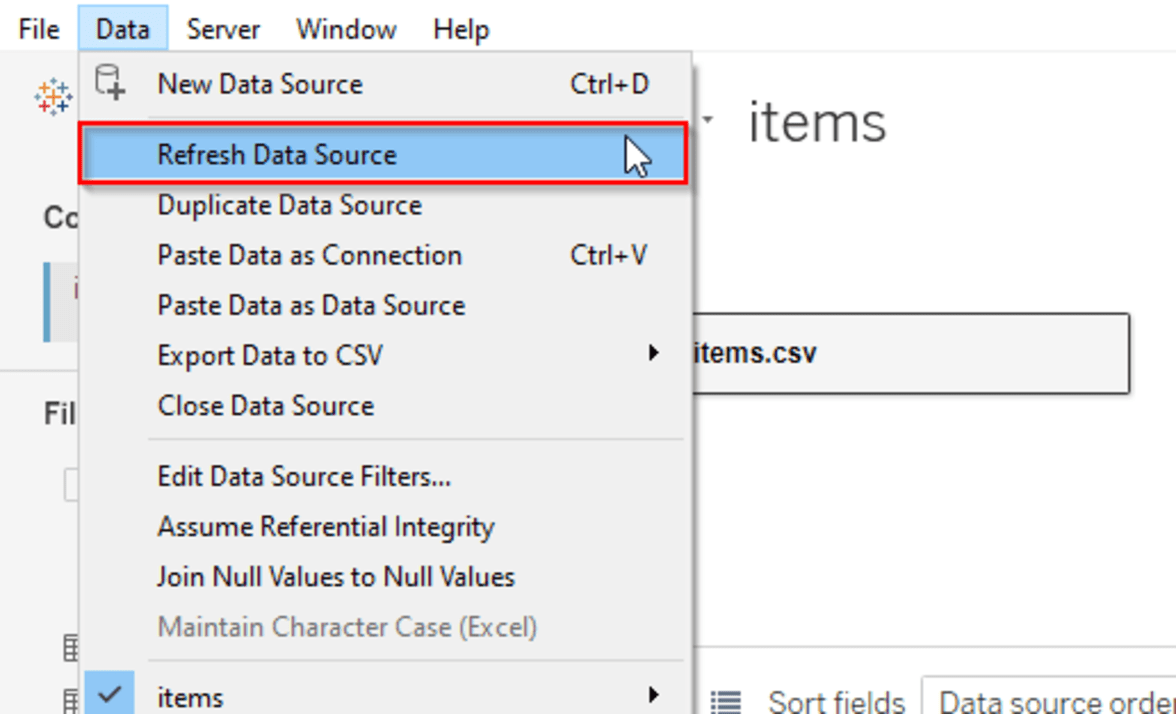The width and height of the screenshot is (1176, 714).
Task: Click the New Data Source cylinder icon
Action: 109,82
